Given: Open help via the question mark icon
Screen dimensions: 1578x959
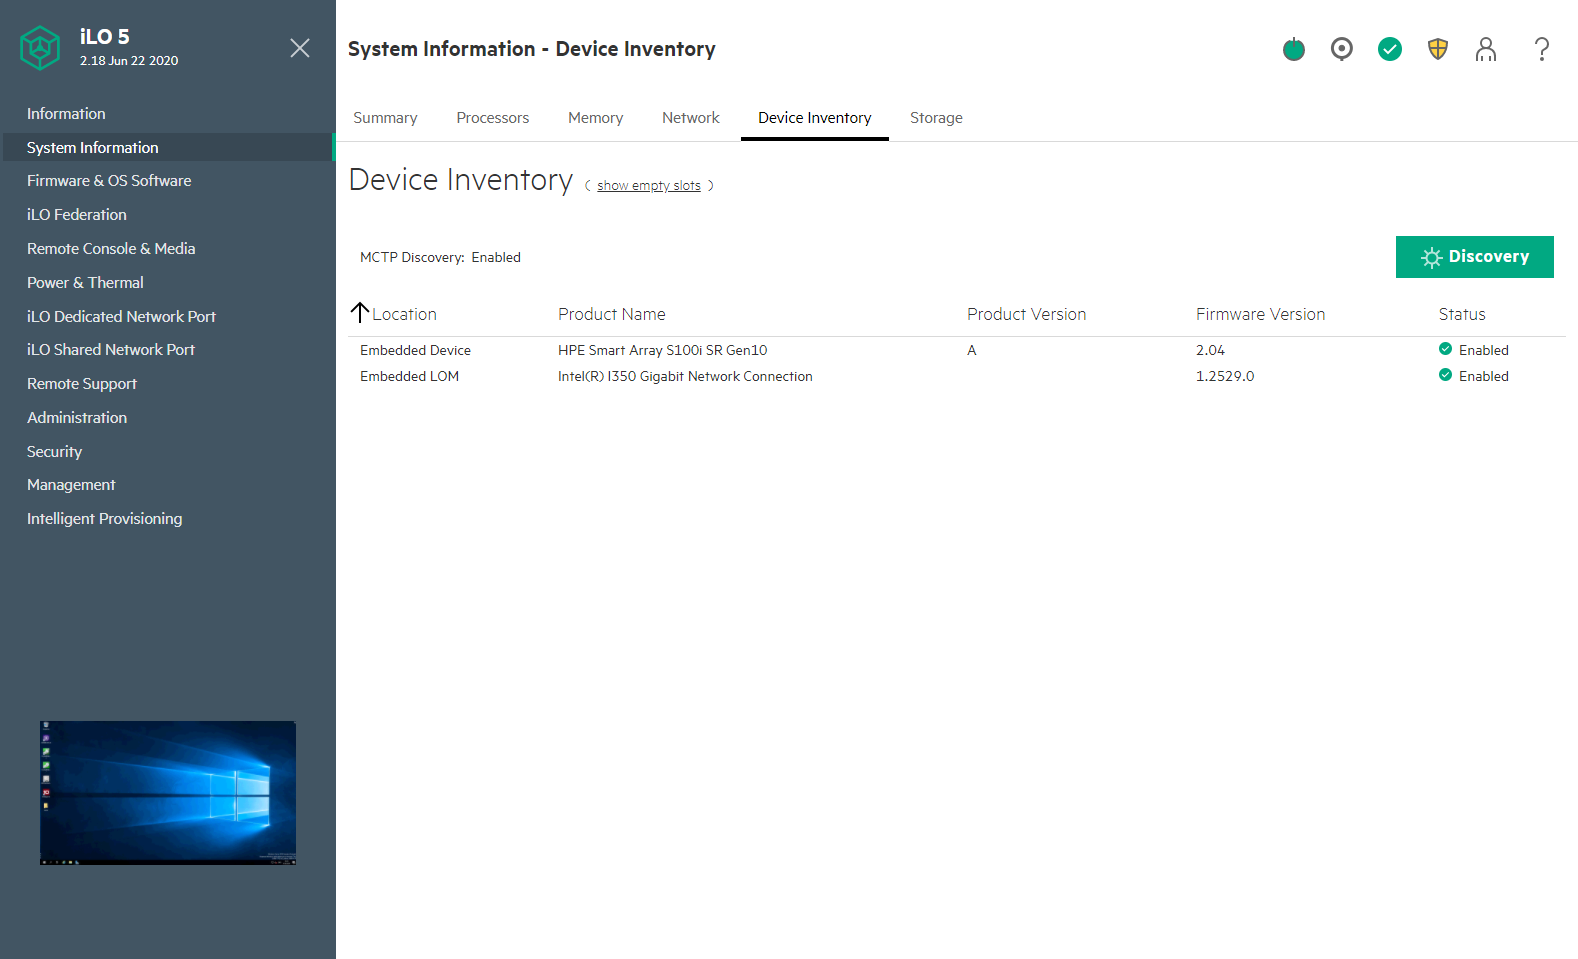Looking at the screenshot, I should pyautogui.click(x=1542, y=49).
